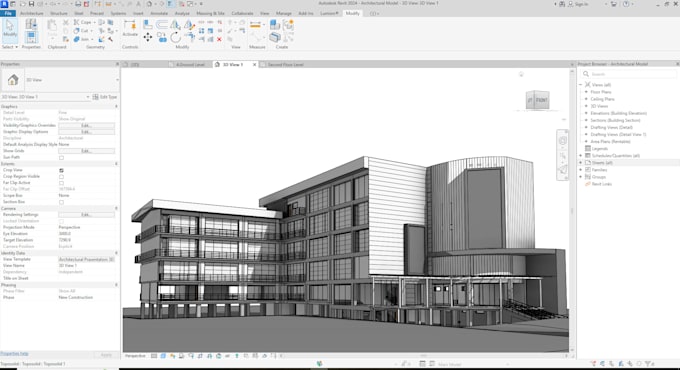Click the ViewCube FRONT face
This screenshot has height=370, width=680.
[x=541, y=100]
